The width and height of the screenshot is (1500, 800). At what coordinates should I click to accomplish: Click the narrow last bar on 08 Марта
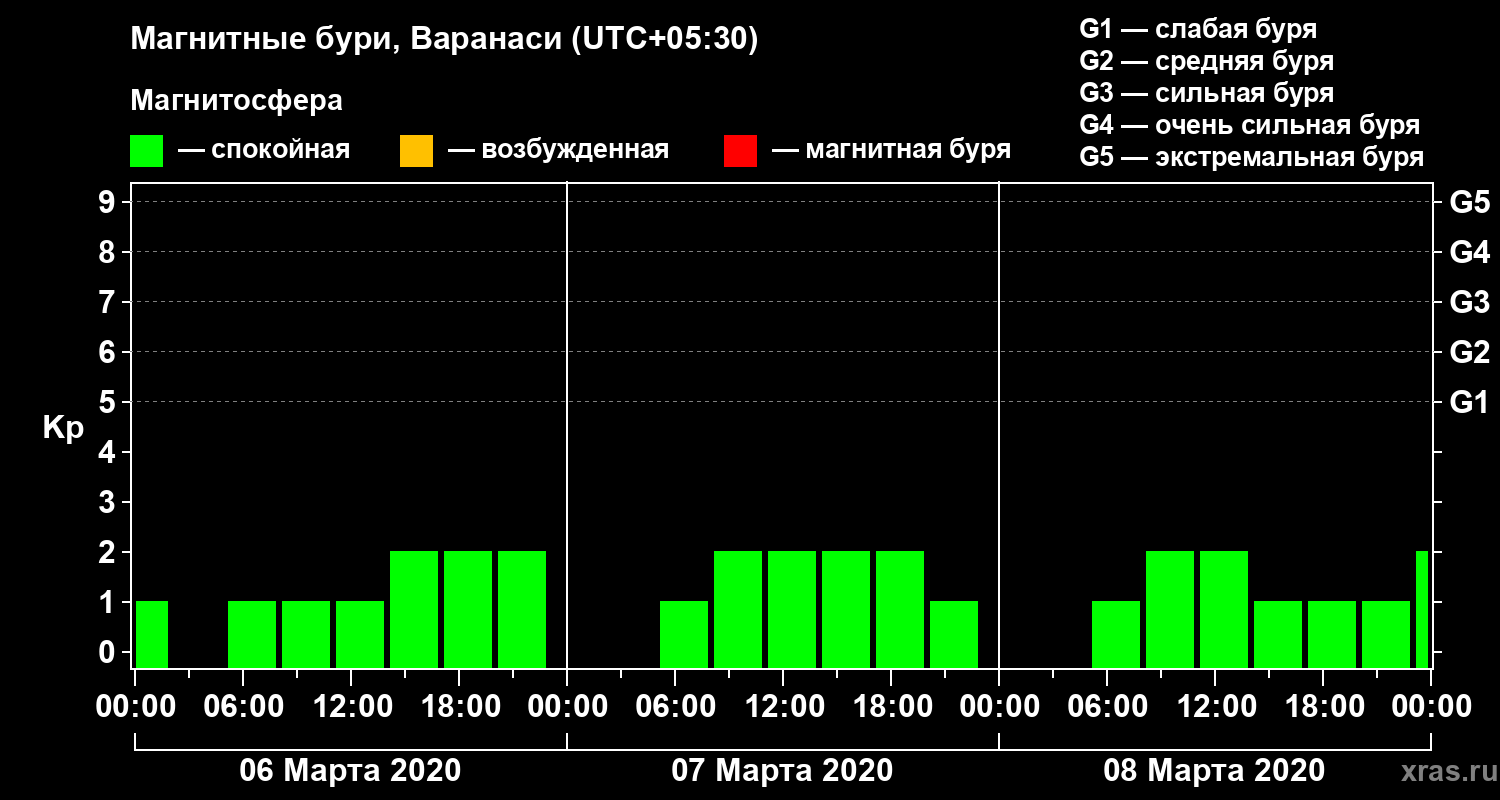coord(1422,609)
